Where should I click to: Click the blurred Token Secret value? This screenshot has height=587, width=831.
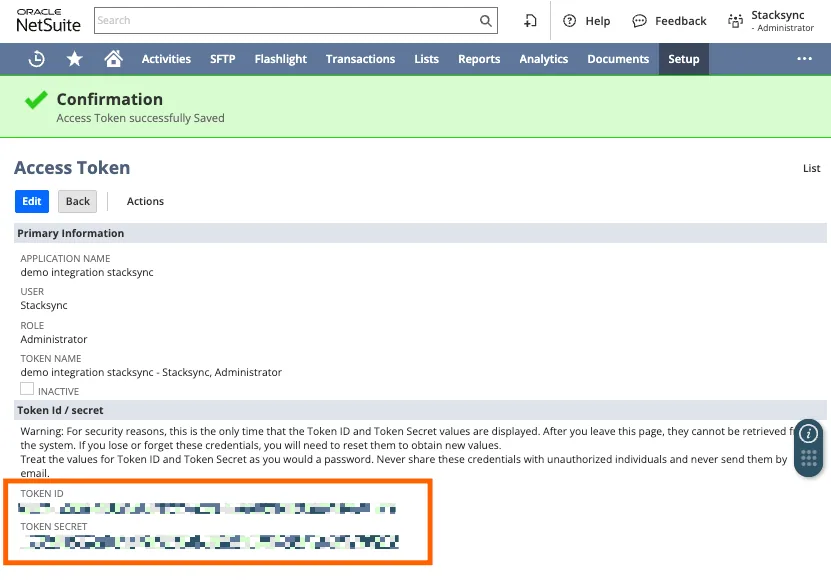click(209, 541)
